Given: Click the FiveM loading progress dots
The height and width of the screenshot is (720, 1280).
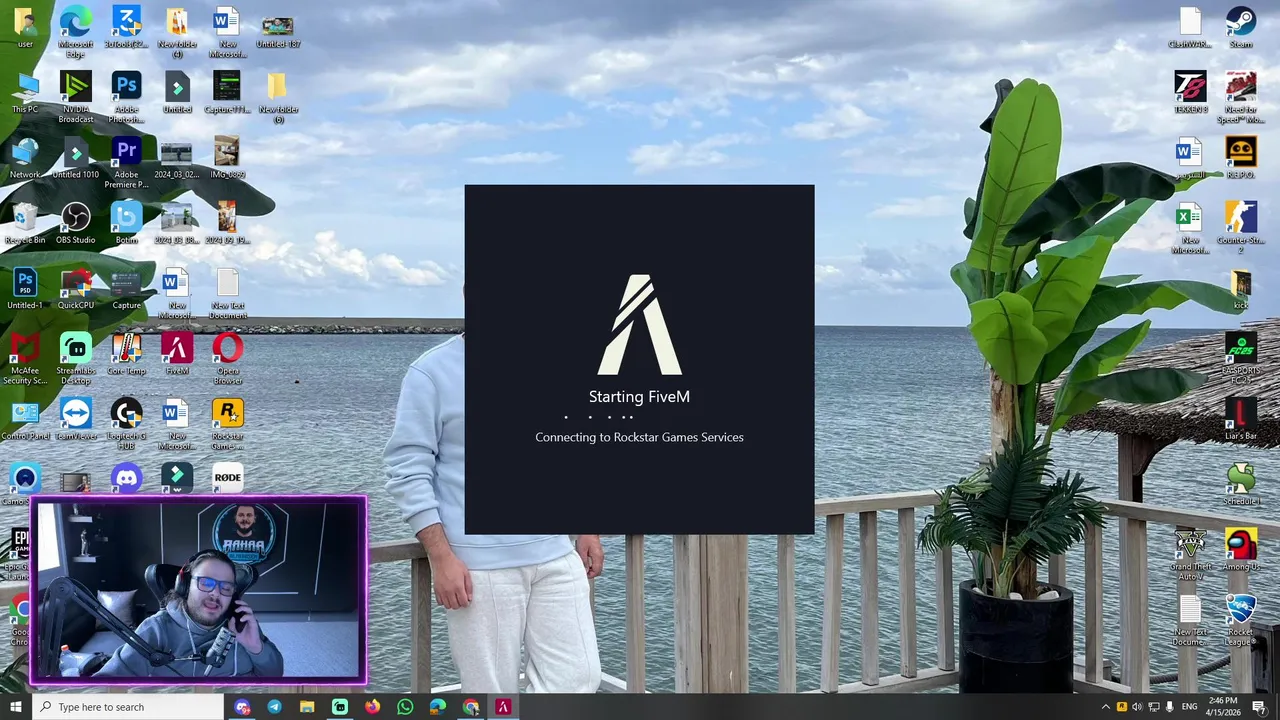Looking at the screenshot, I should point(600,417).
